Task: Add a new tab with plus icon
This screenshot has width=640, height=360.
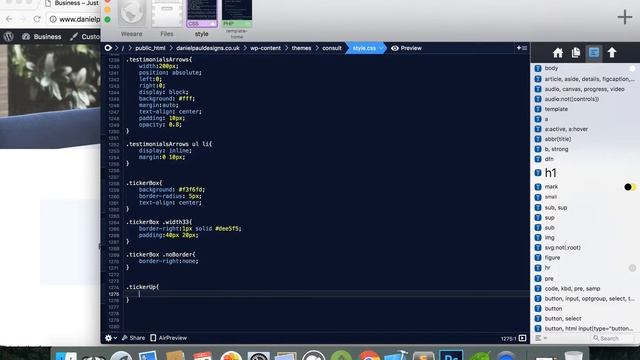Action: tap(624, 17)
